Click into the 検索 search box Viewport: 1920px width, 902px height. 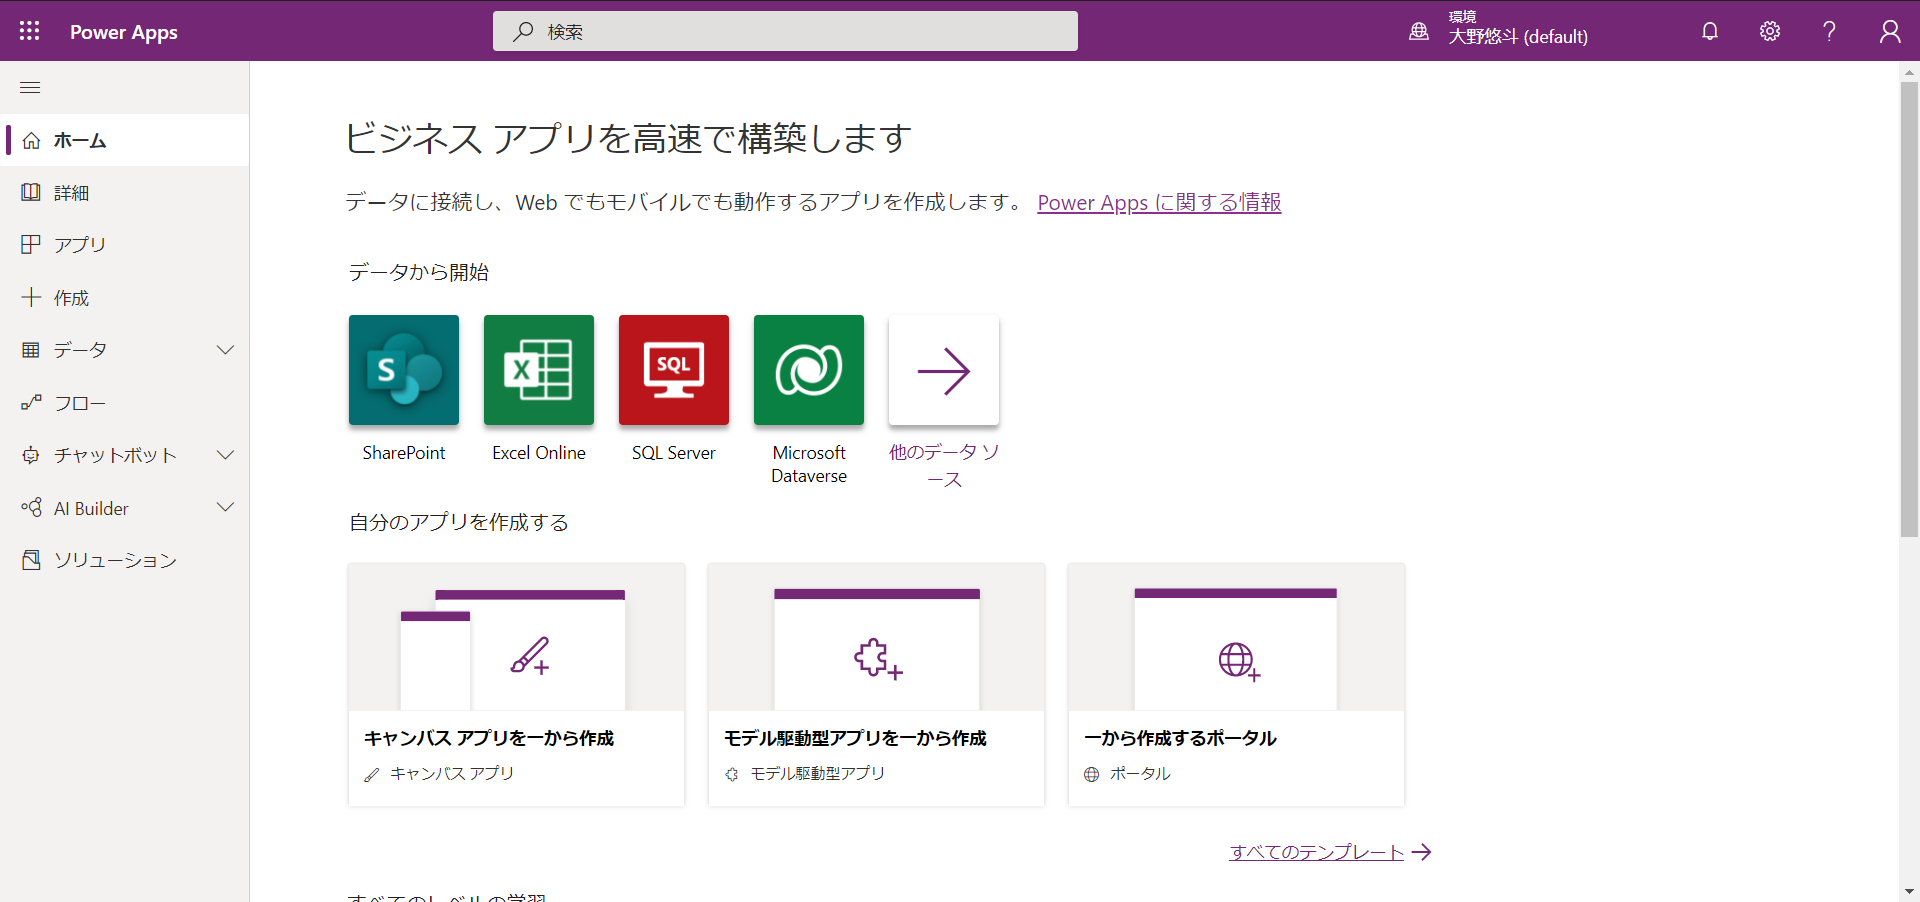tap(785, 31)
